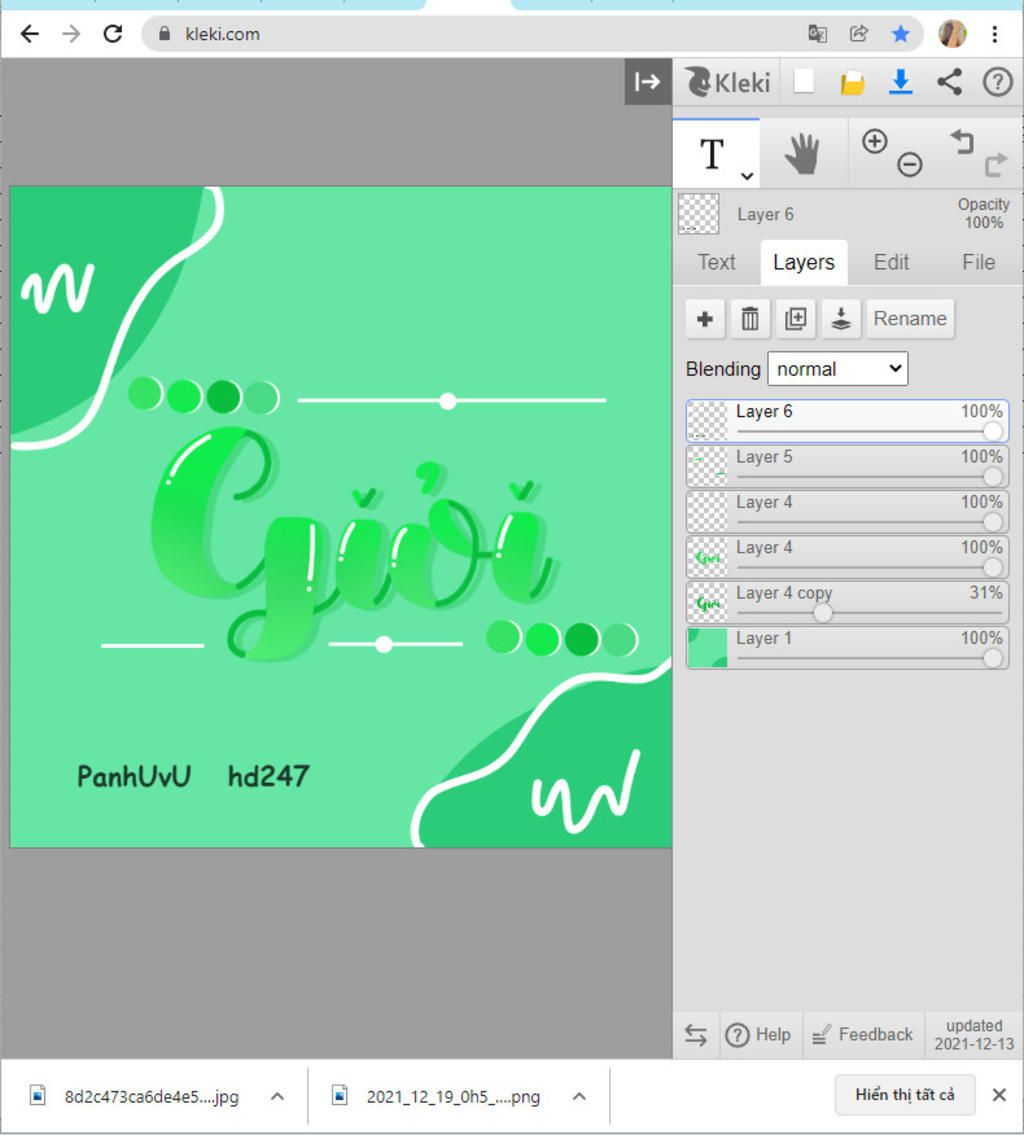This screenshot has width=1024, height=1135.
Task: Add a new layer
Action: (x=705, y=319)
